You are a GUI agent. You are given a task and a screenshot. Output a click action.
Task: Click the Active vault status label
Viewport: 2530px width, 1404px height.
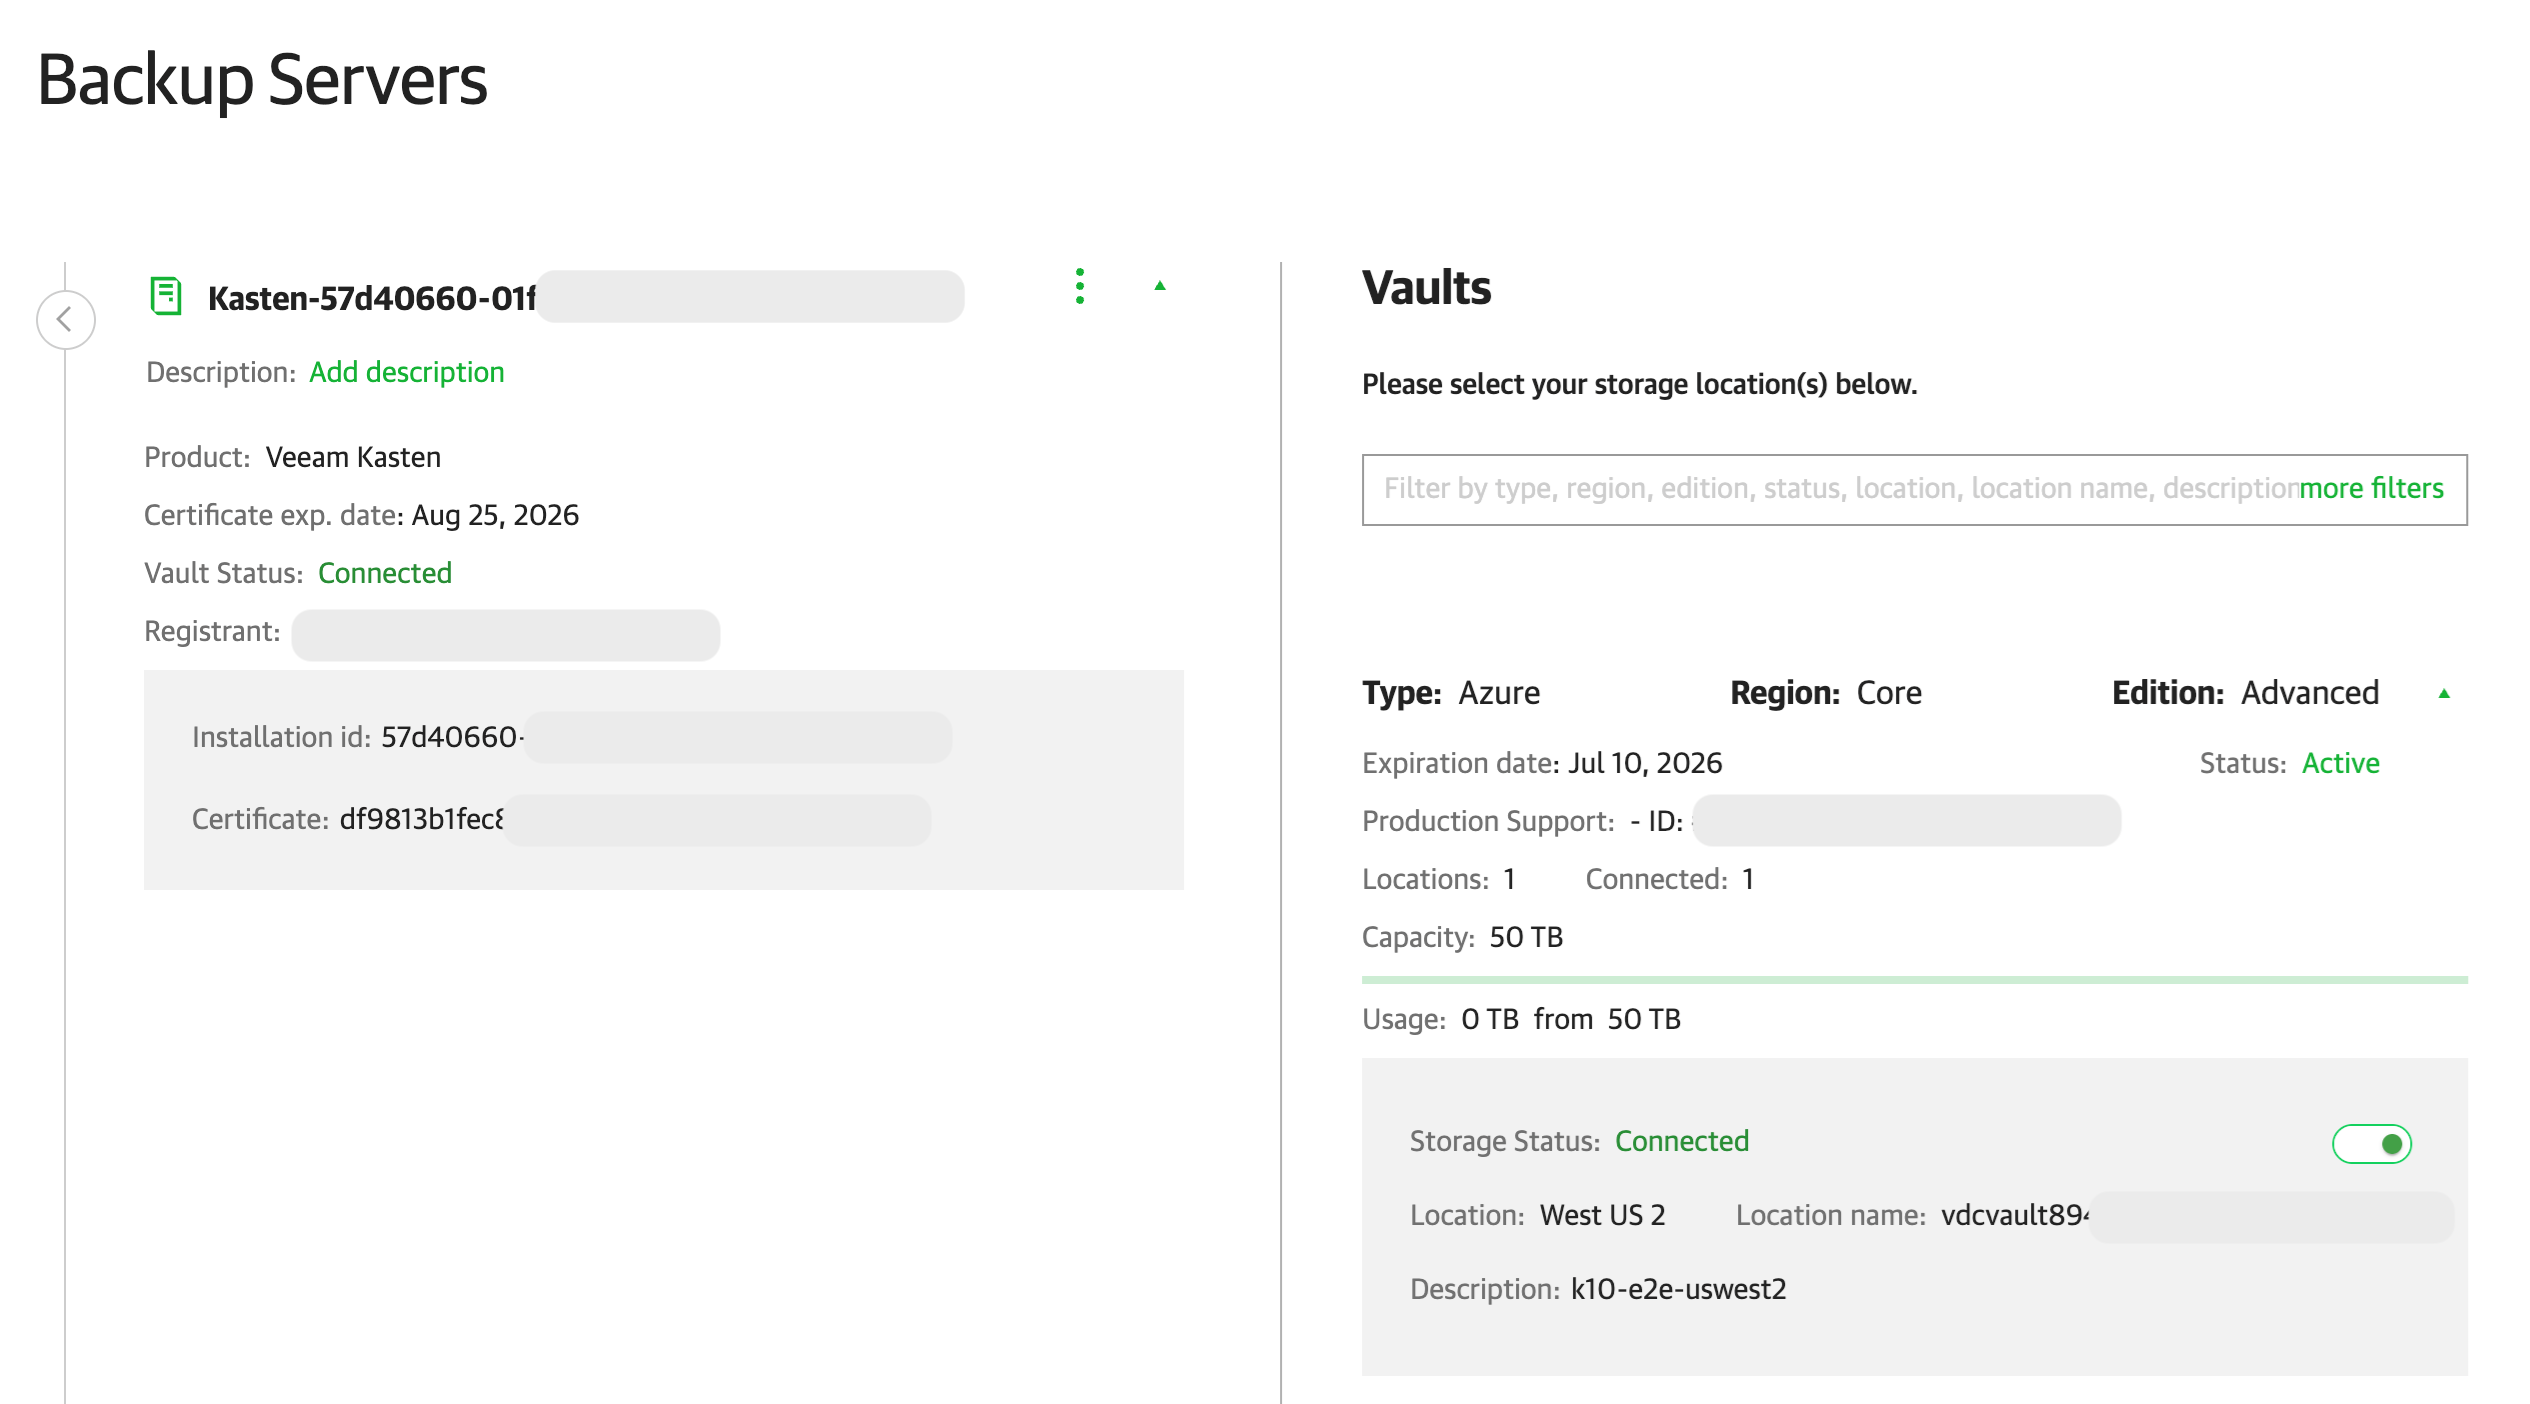click(x=2340, y=763)
